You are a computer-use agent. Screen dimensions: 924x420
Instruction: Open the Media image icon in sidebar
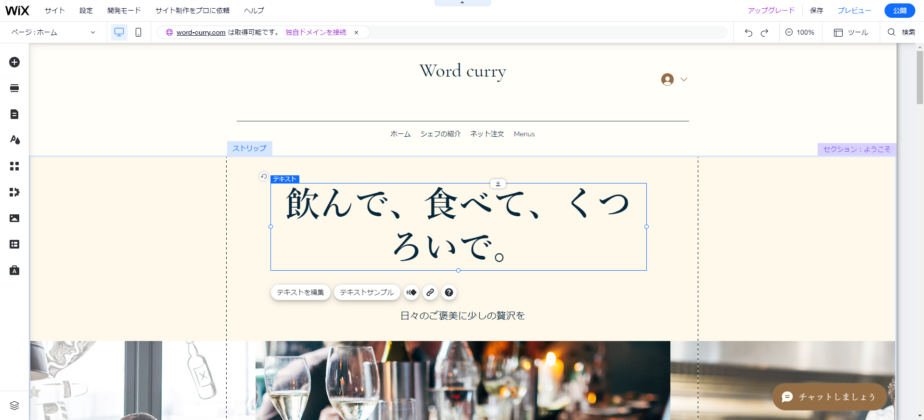click(15, 218)
